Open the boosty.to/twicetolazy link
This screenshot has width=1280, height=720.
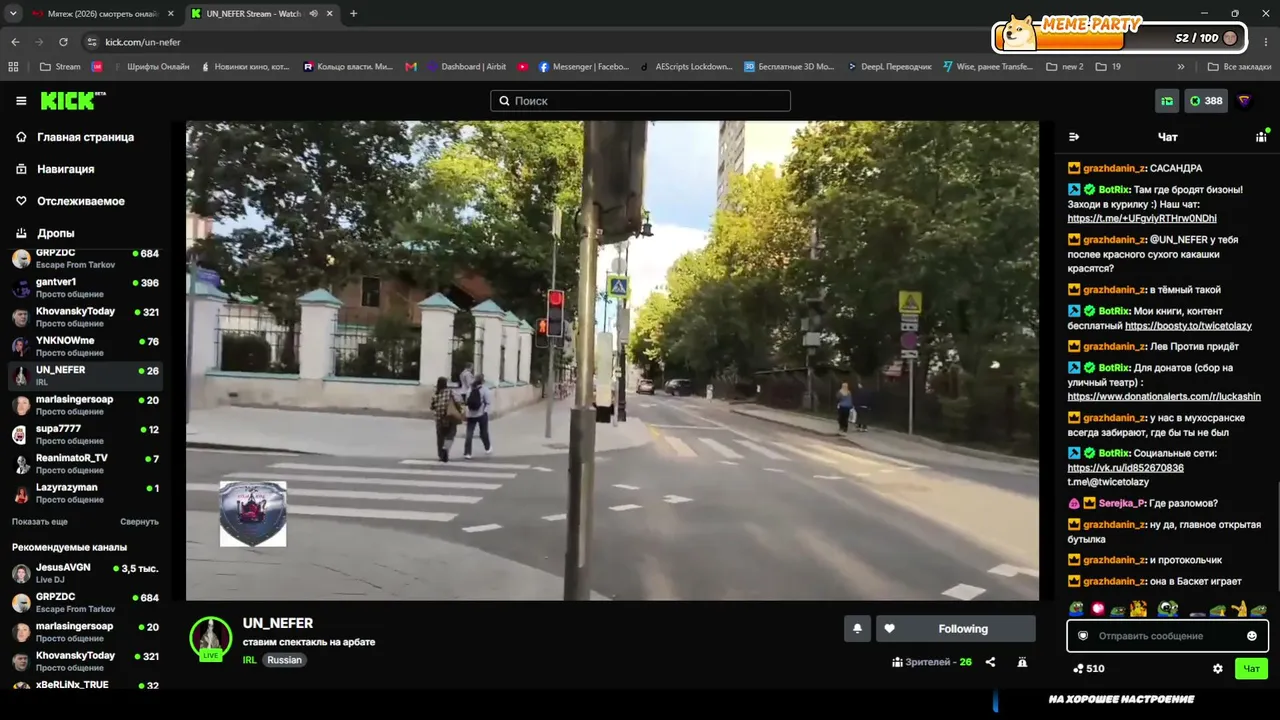[1188, 325]
